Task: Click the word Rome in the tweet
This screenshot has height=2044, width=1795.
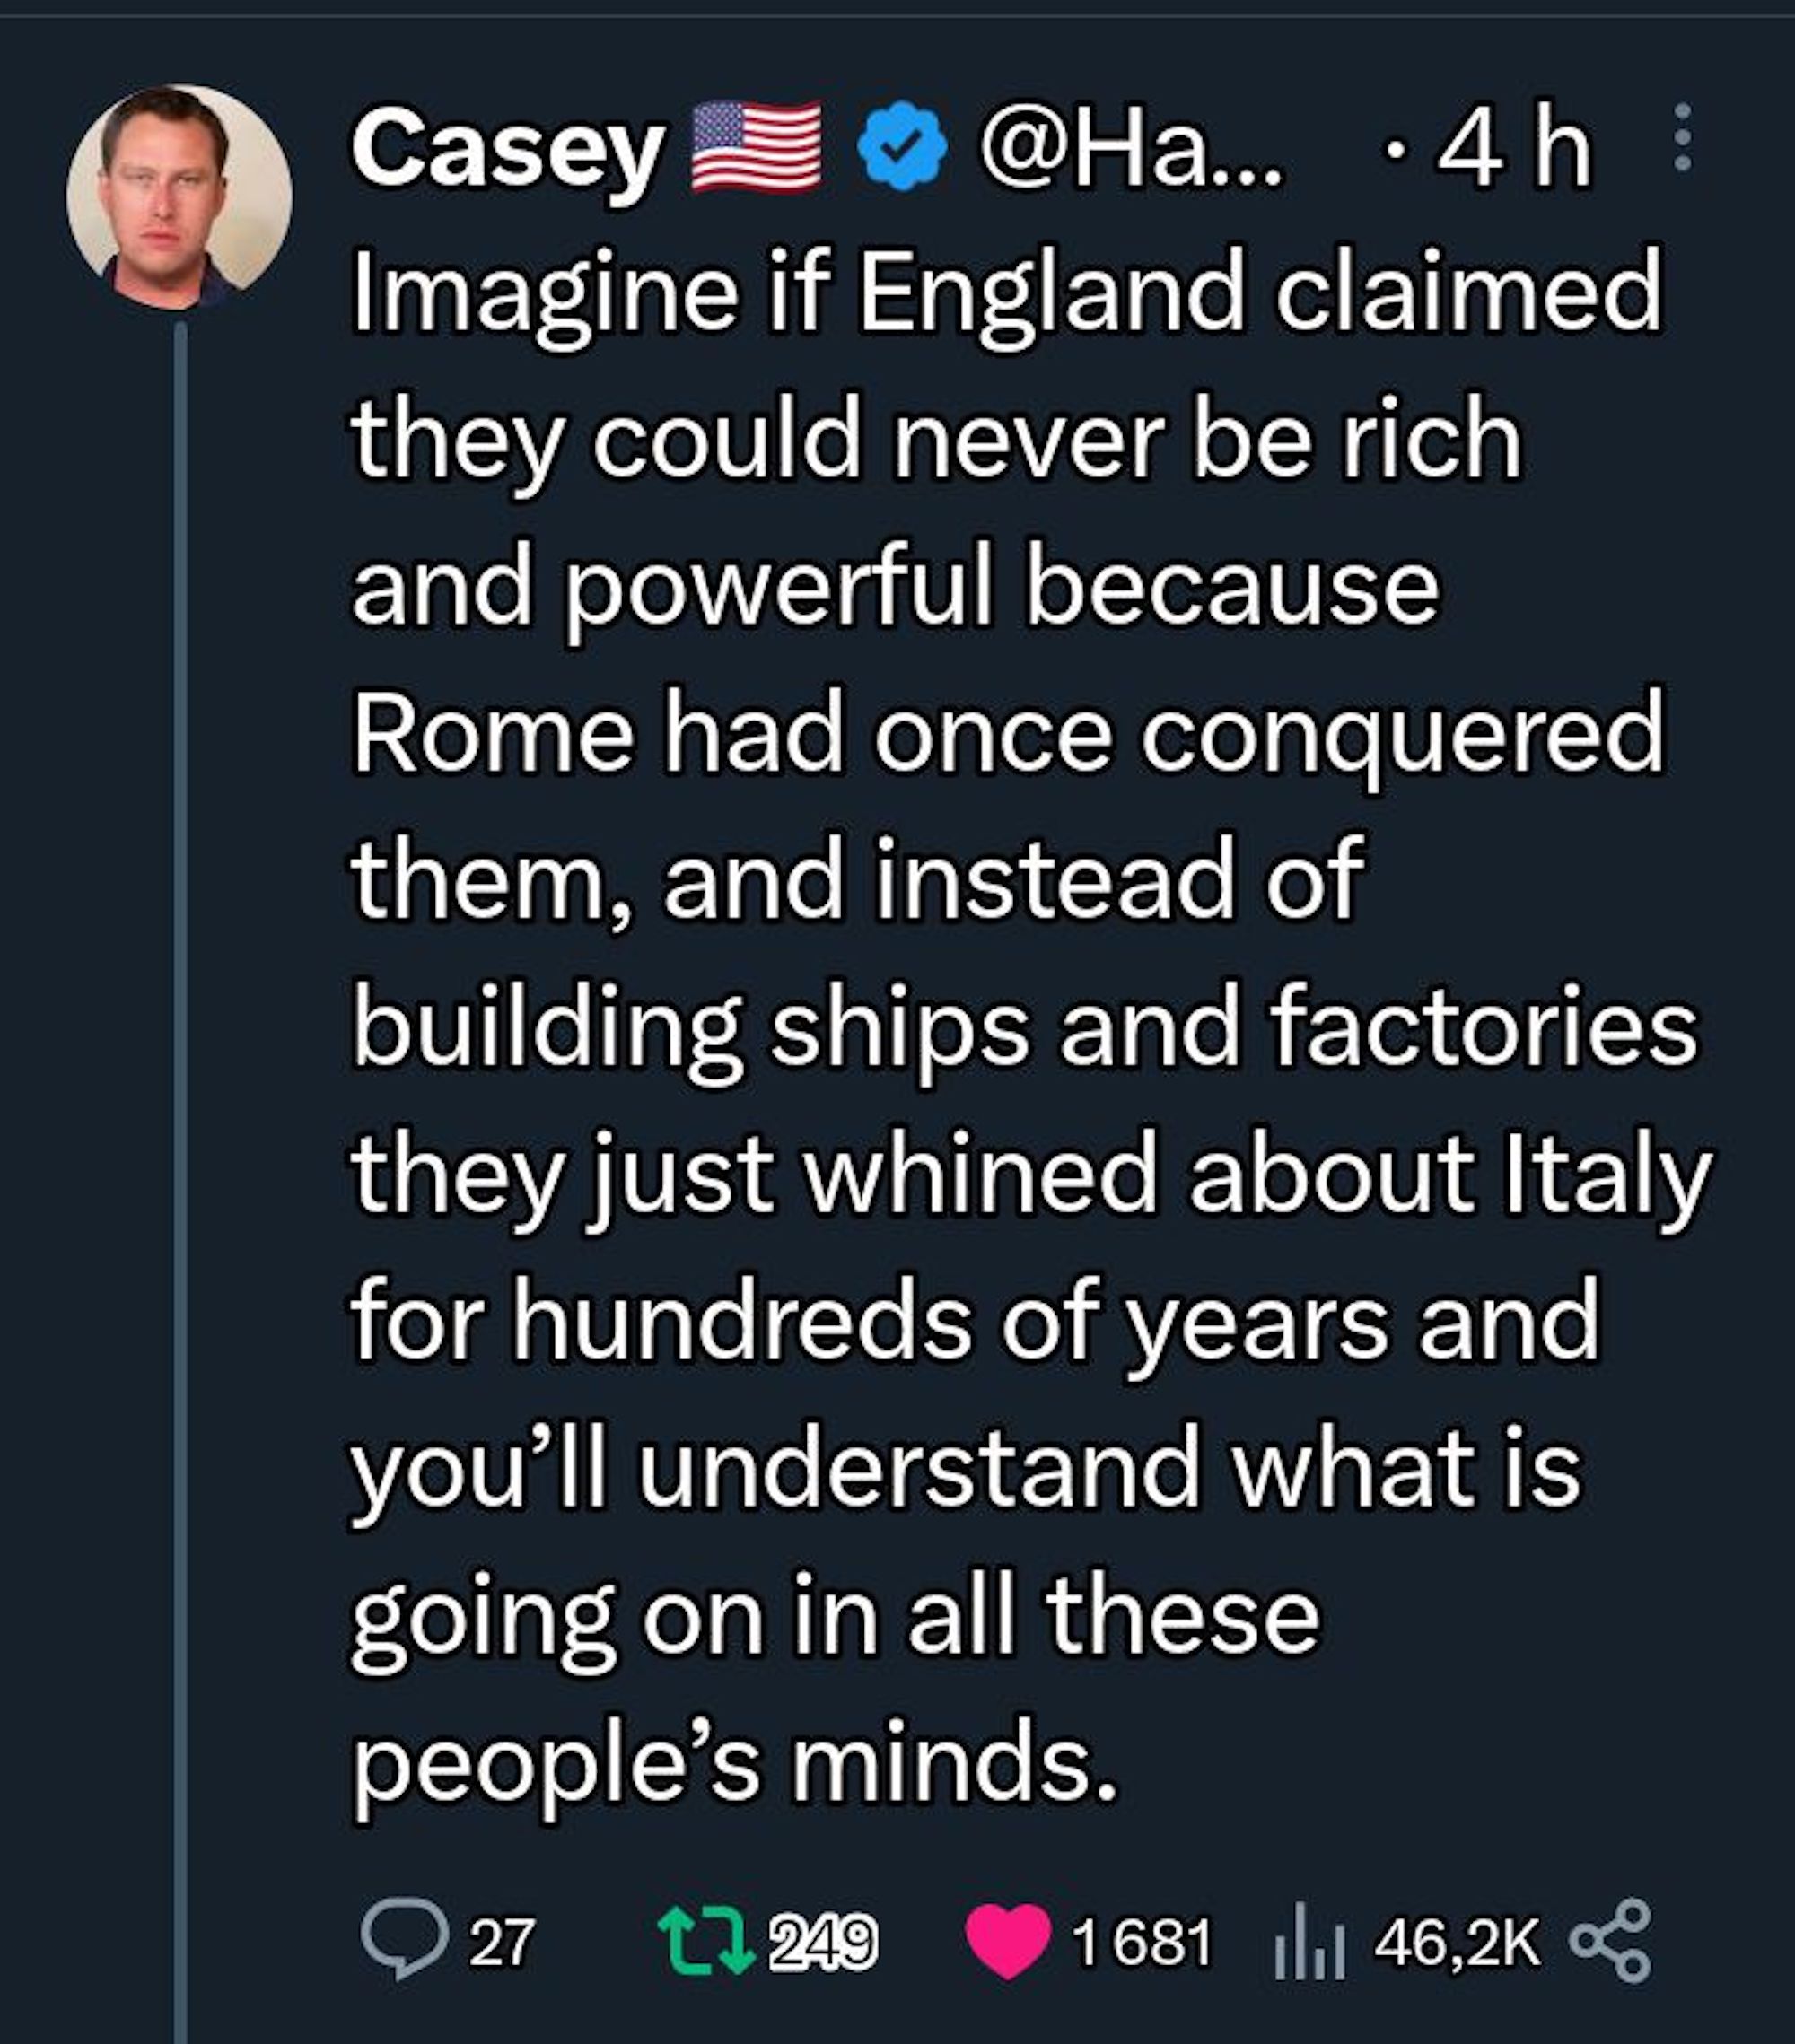Action: click(x=493, y=735)
